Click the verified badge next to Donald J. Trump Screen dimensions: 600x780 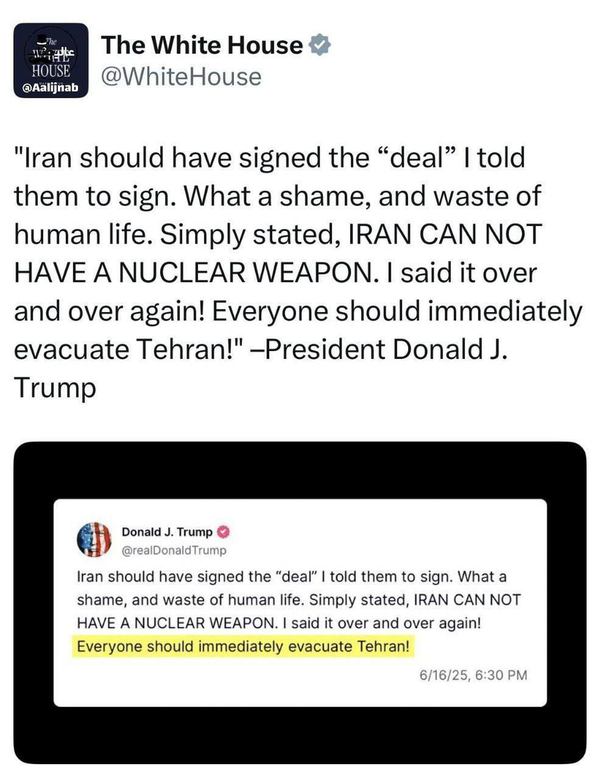pos(222,532)
